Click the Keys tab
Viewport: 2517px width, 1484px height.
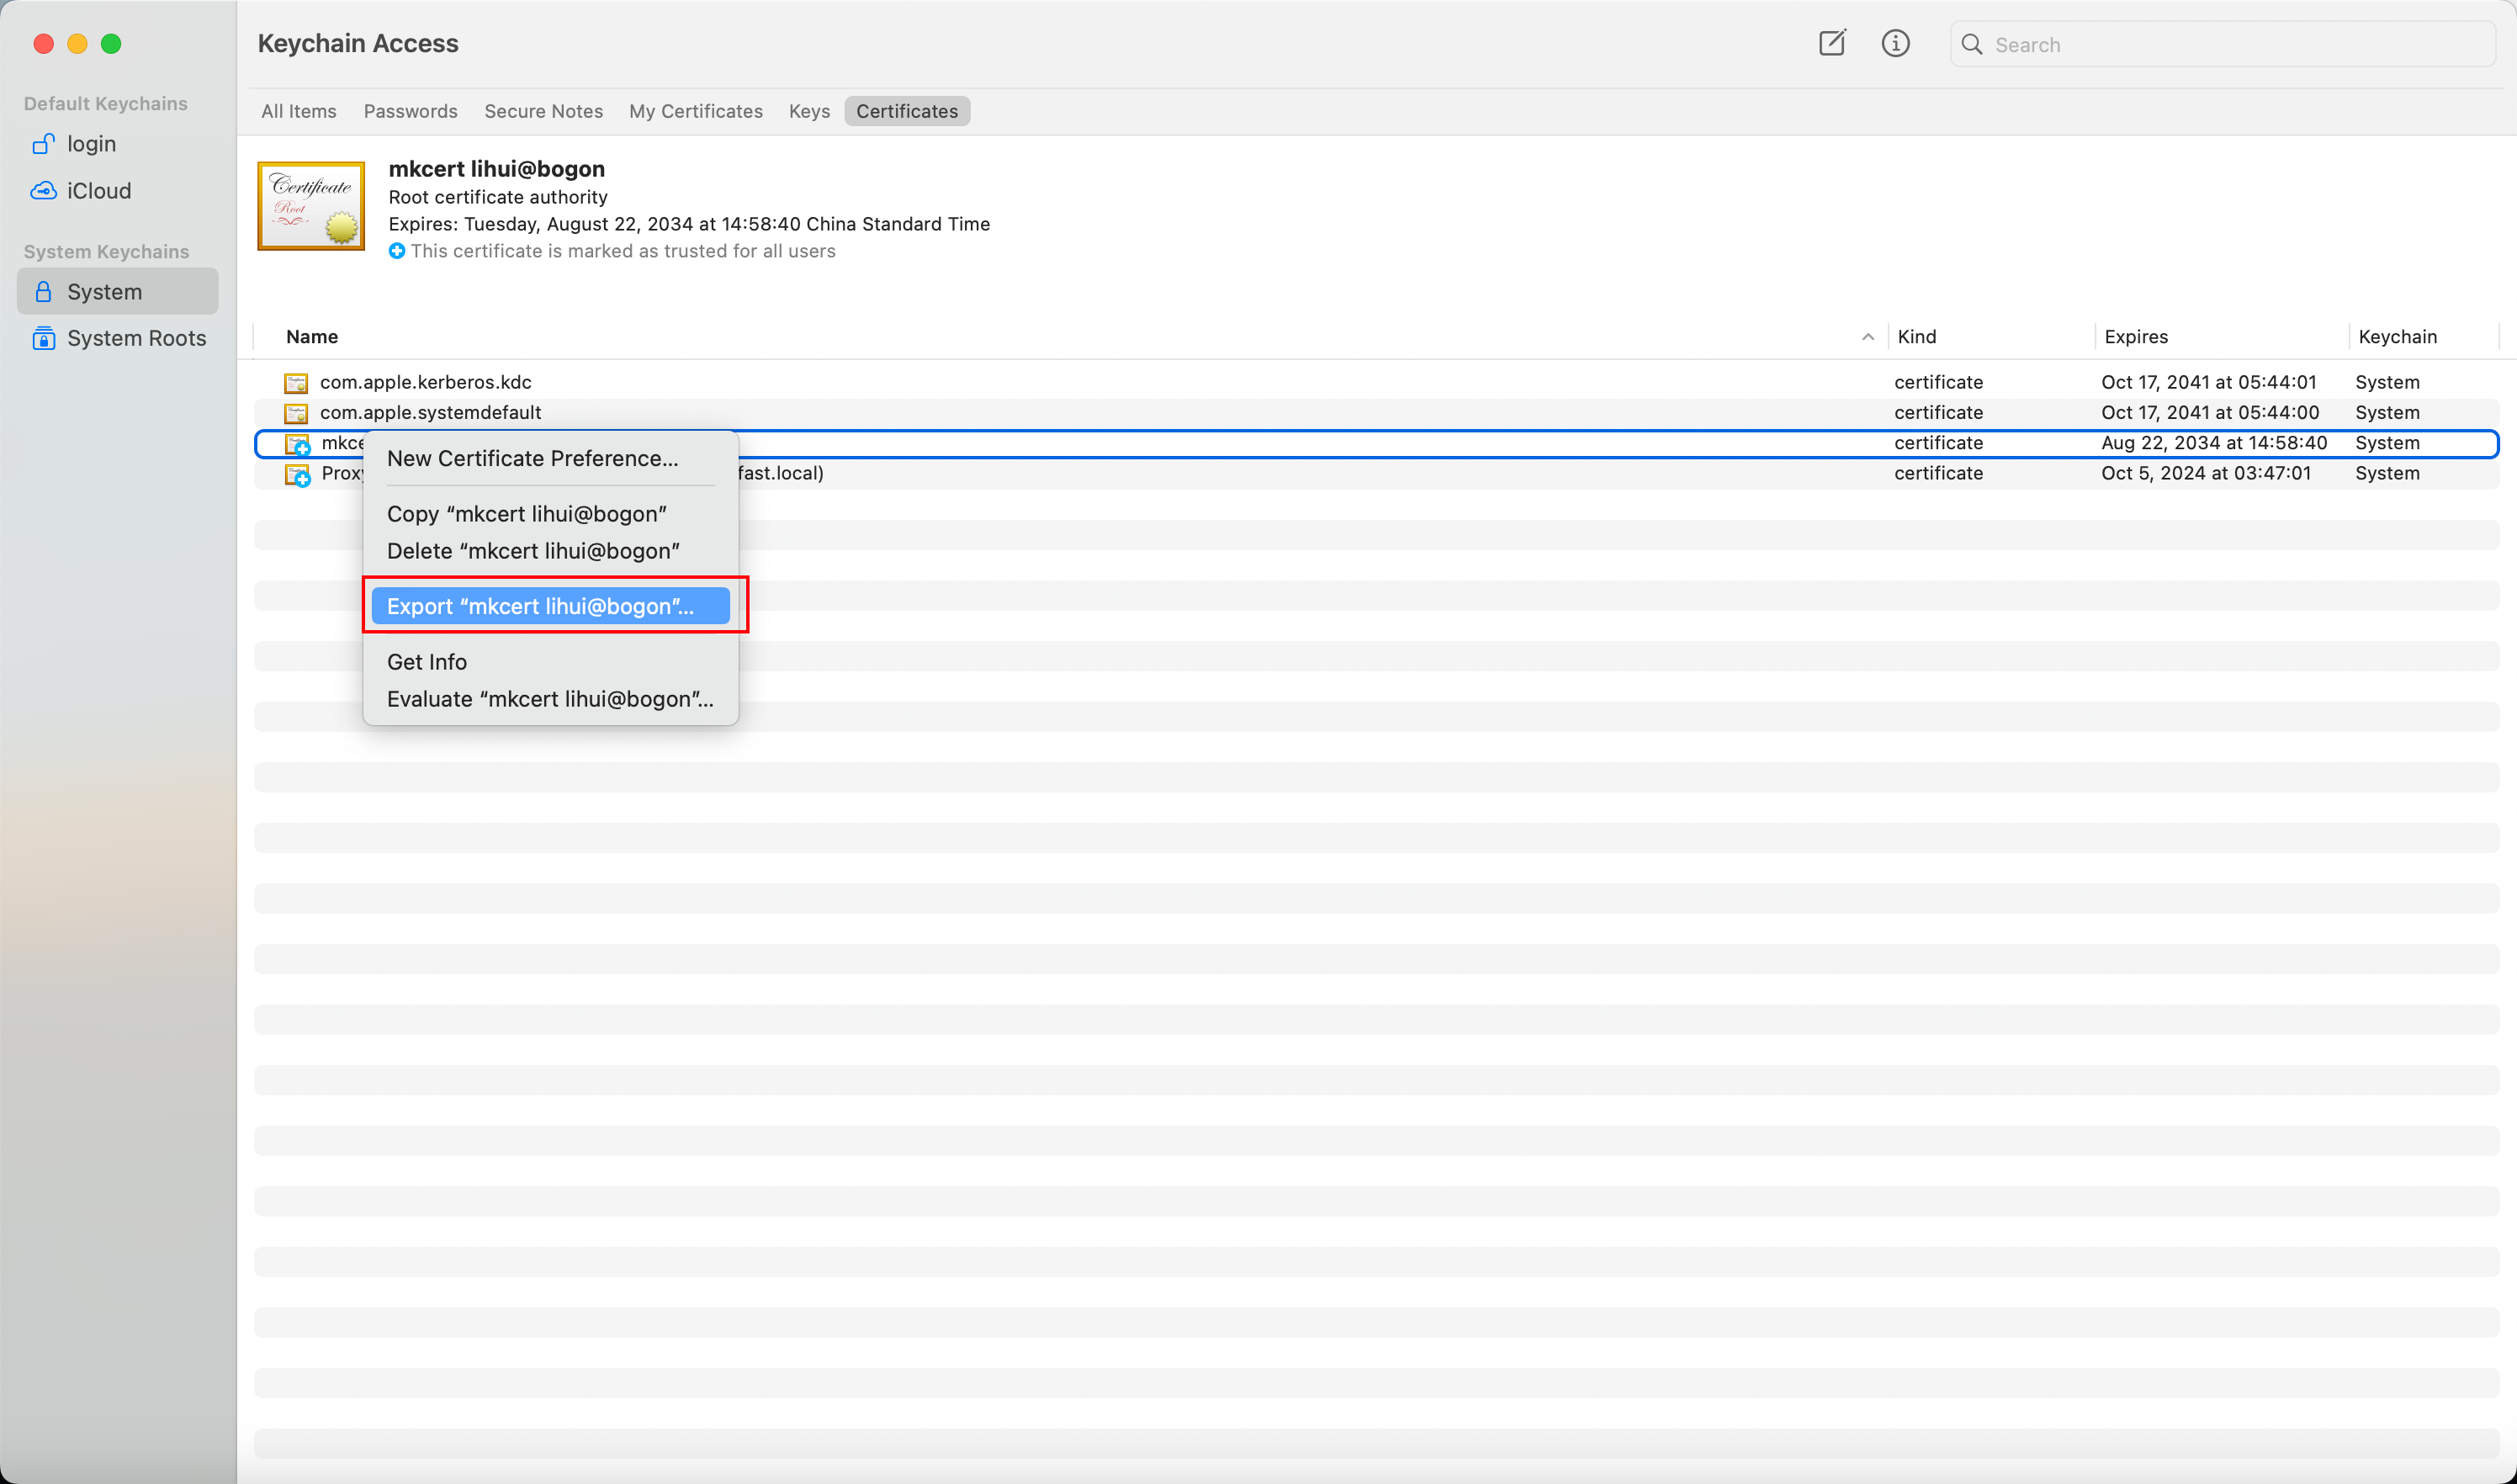pyautogui.click(x=809, y=111)
